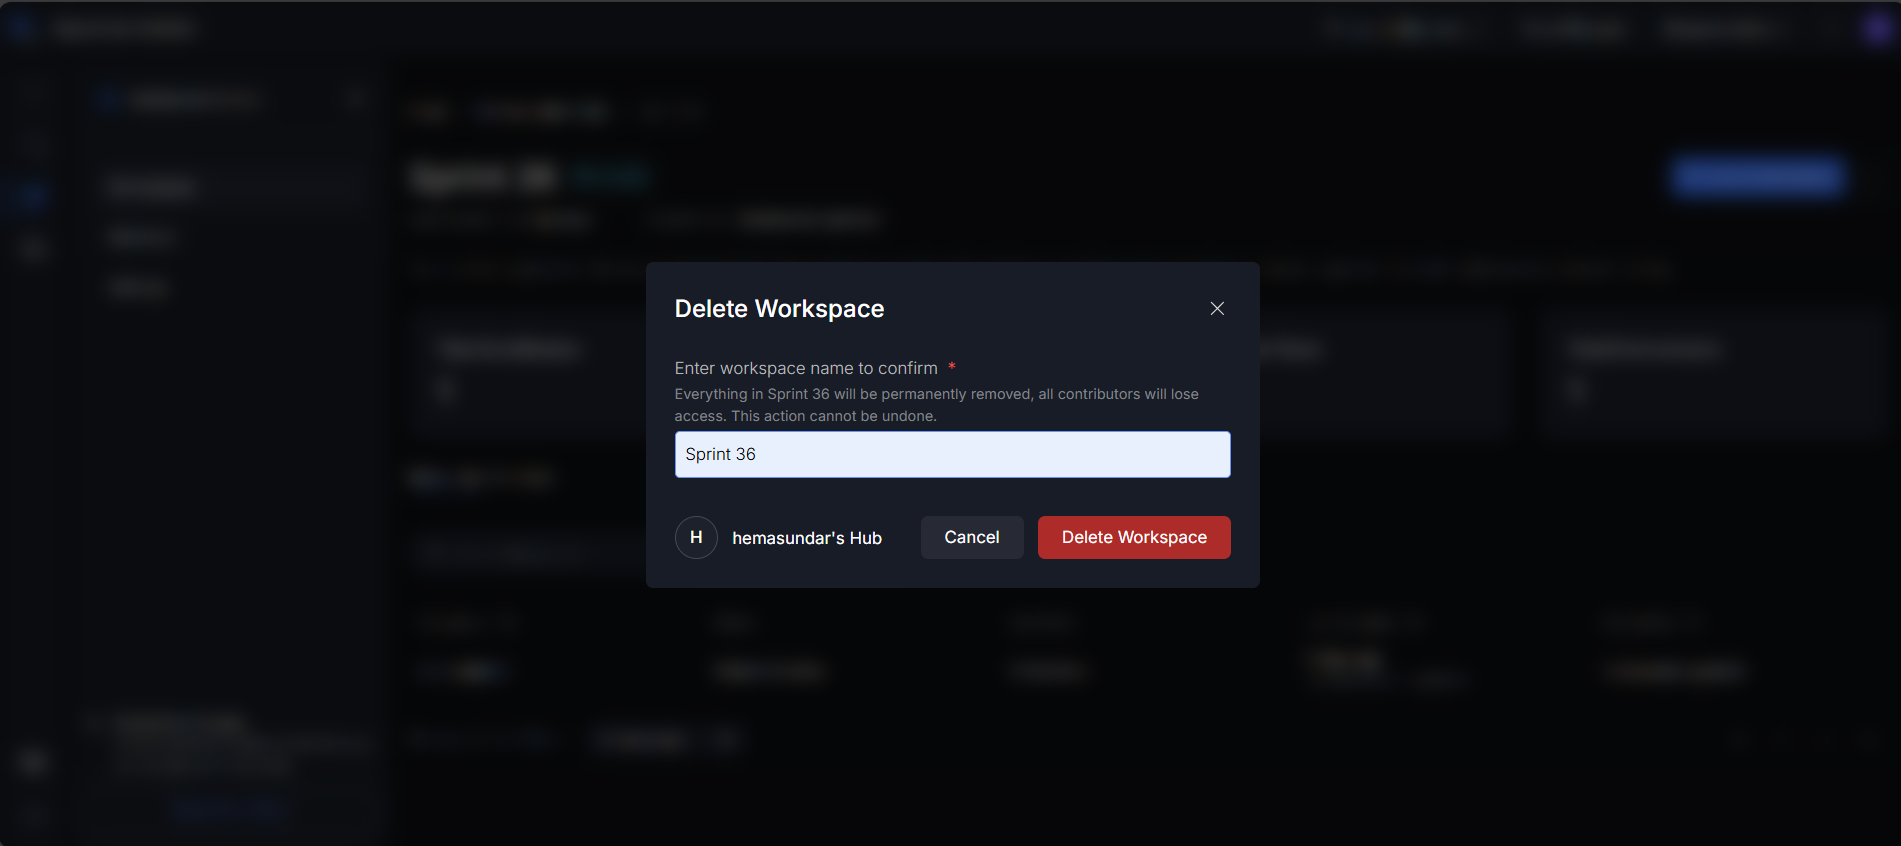
Task: Click the left rail icon below highlighted one
Action: (33, 248)
